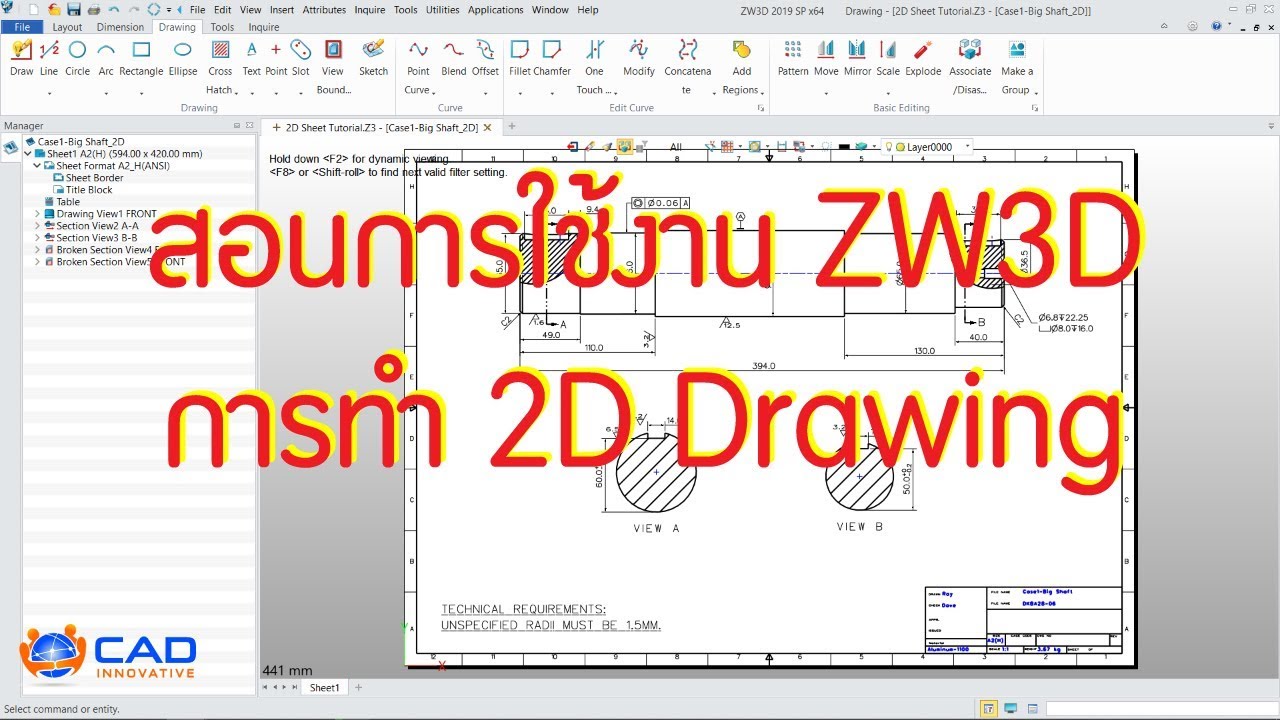Select Title Block in the Manager tree

point(89,190)
